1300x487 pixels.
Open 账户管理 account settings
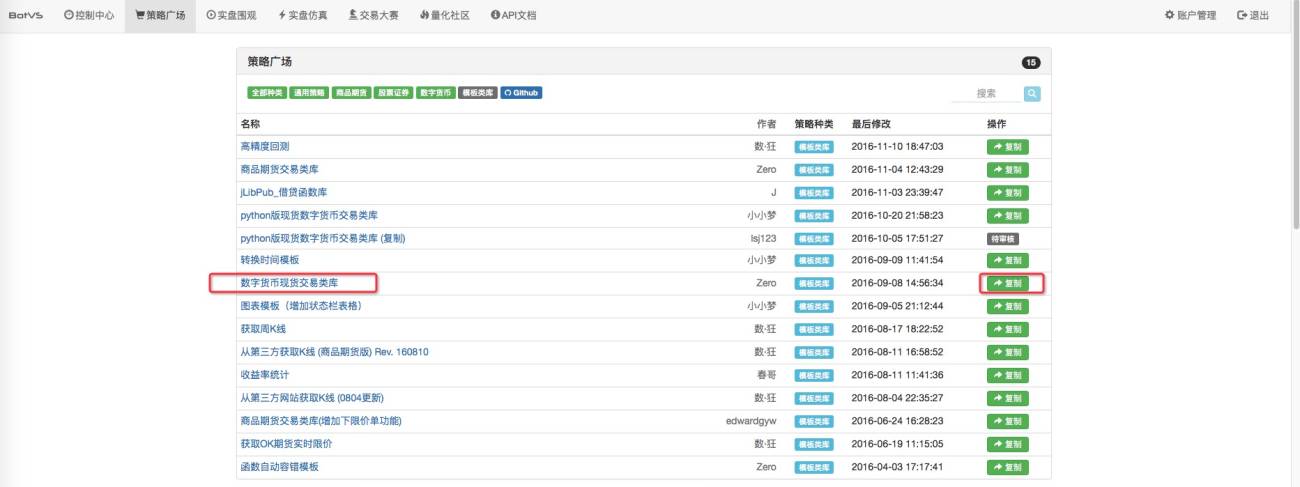(x=1190, y=16)
